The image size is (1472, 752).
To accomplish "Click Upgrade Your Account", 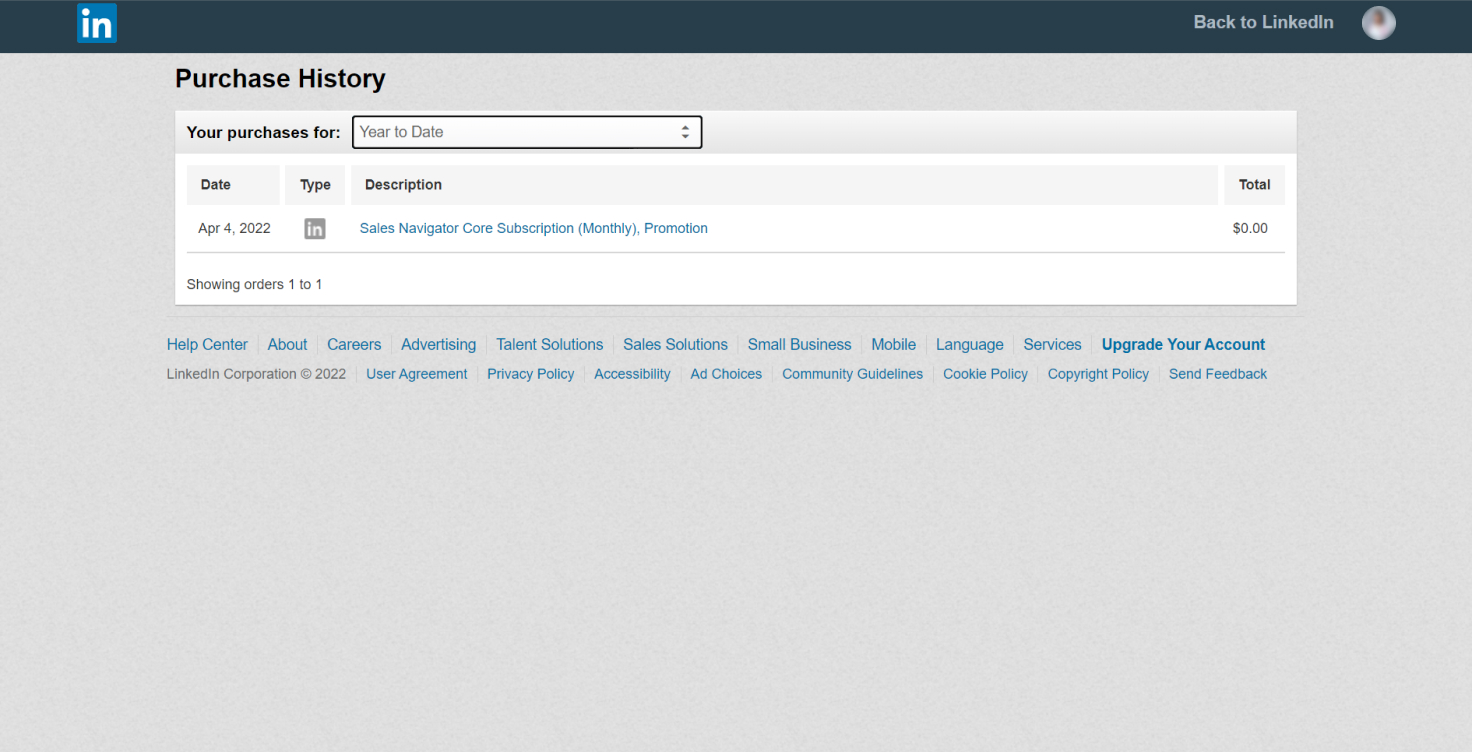I will 1183,345.
